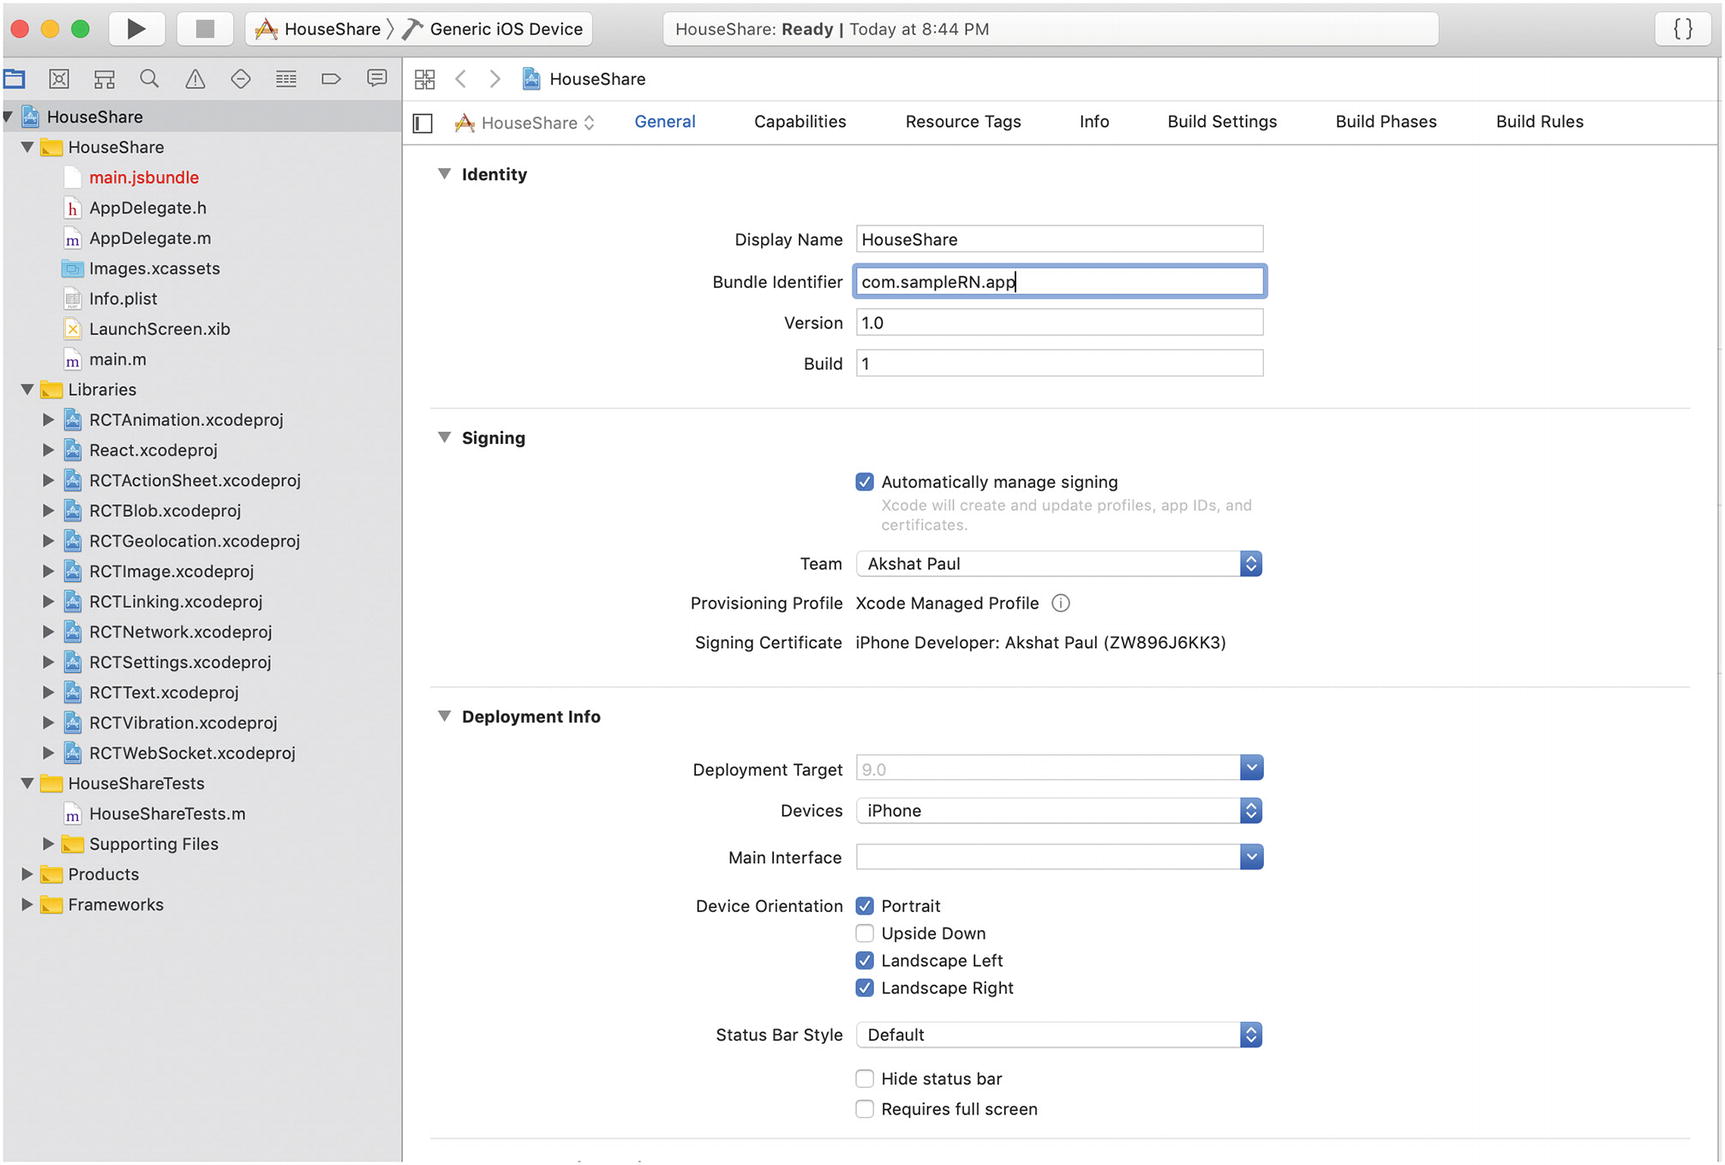Check Hide status bar option
The image size is (1725, 1165).
tap(865, 1079)
